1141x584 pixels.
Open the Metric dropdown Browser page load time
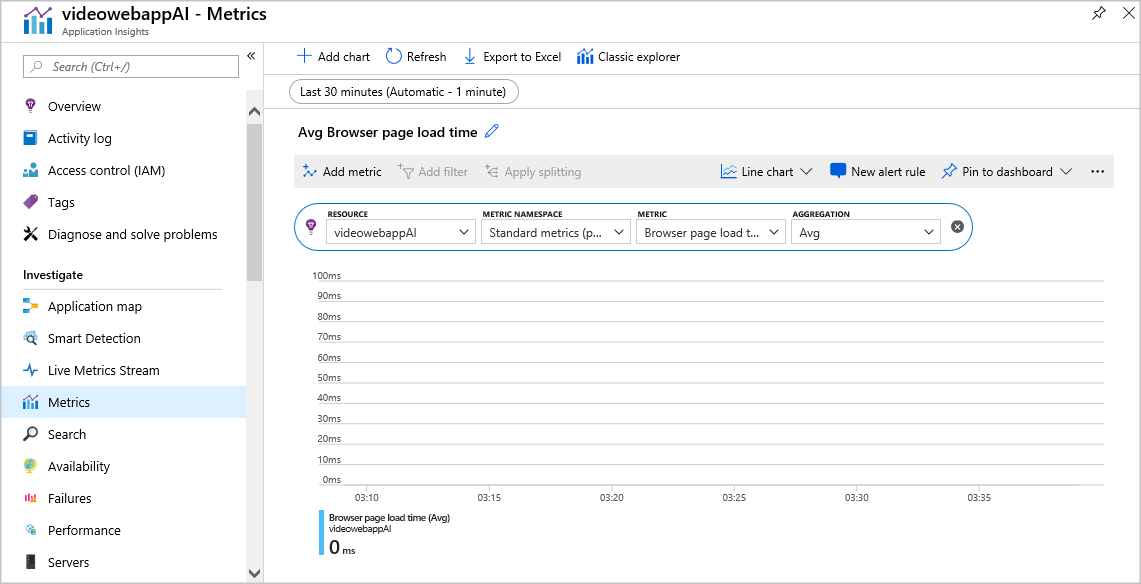point(711,232)
